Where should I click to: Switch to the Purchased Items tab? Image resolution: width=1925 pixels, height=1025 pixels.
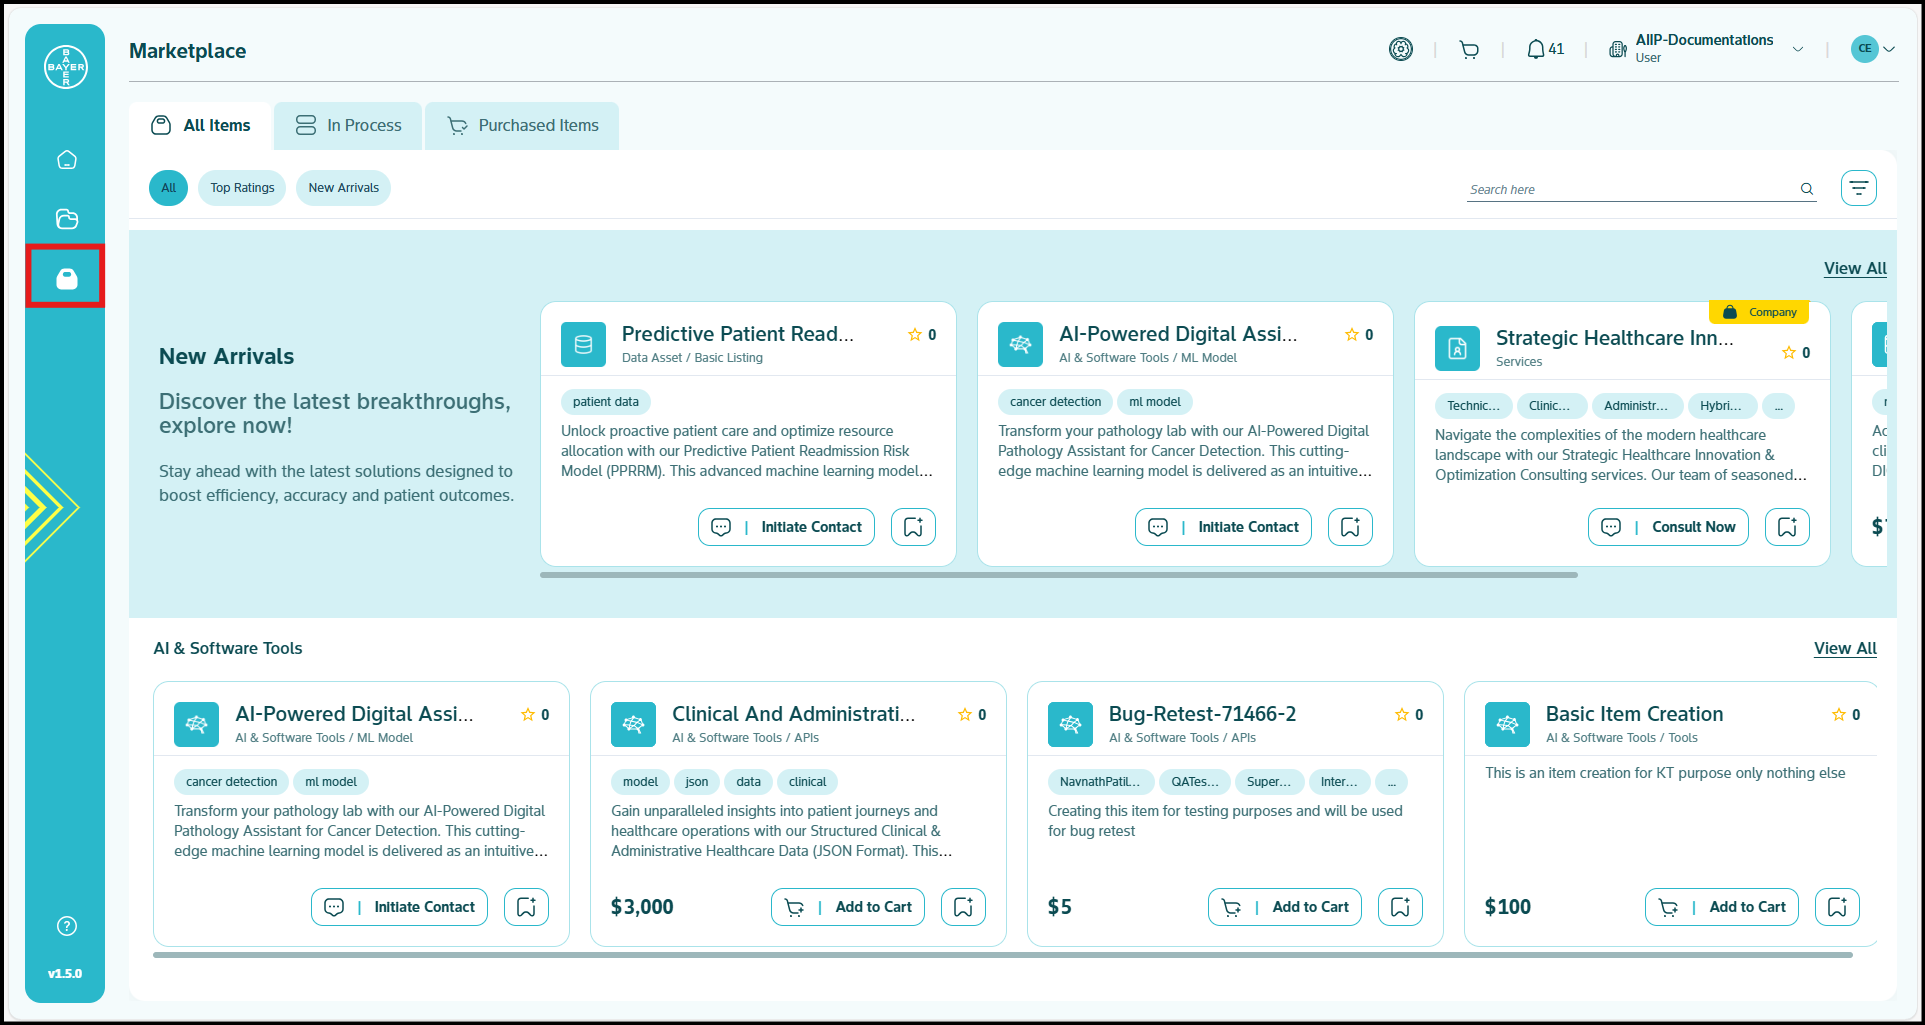click(x=523, y=126)
